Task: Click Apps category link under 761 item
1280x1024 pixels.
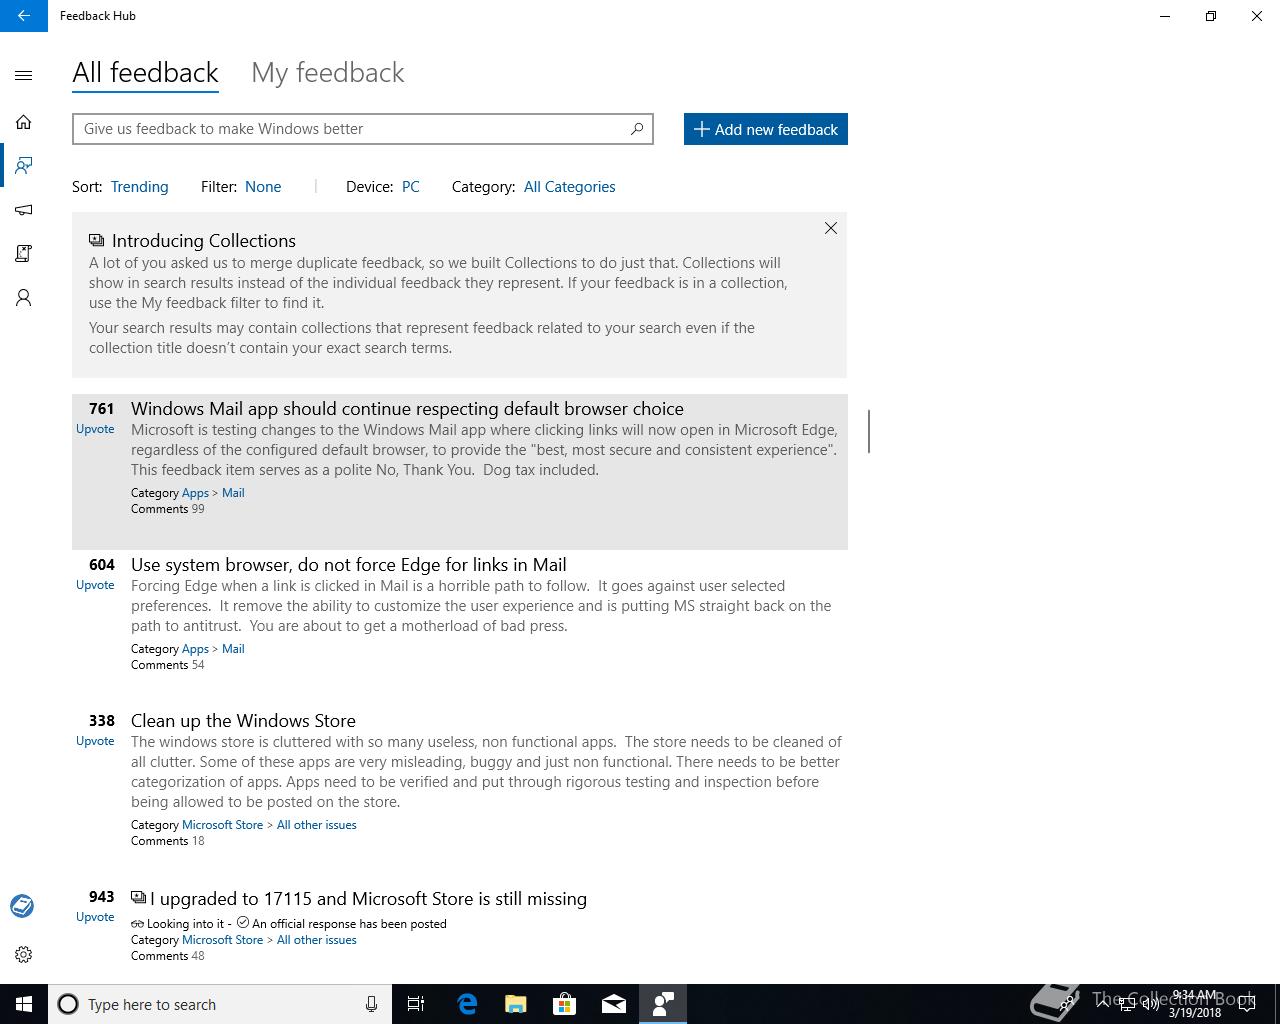Action: pyautogui.click(x=195, y=493)
